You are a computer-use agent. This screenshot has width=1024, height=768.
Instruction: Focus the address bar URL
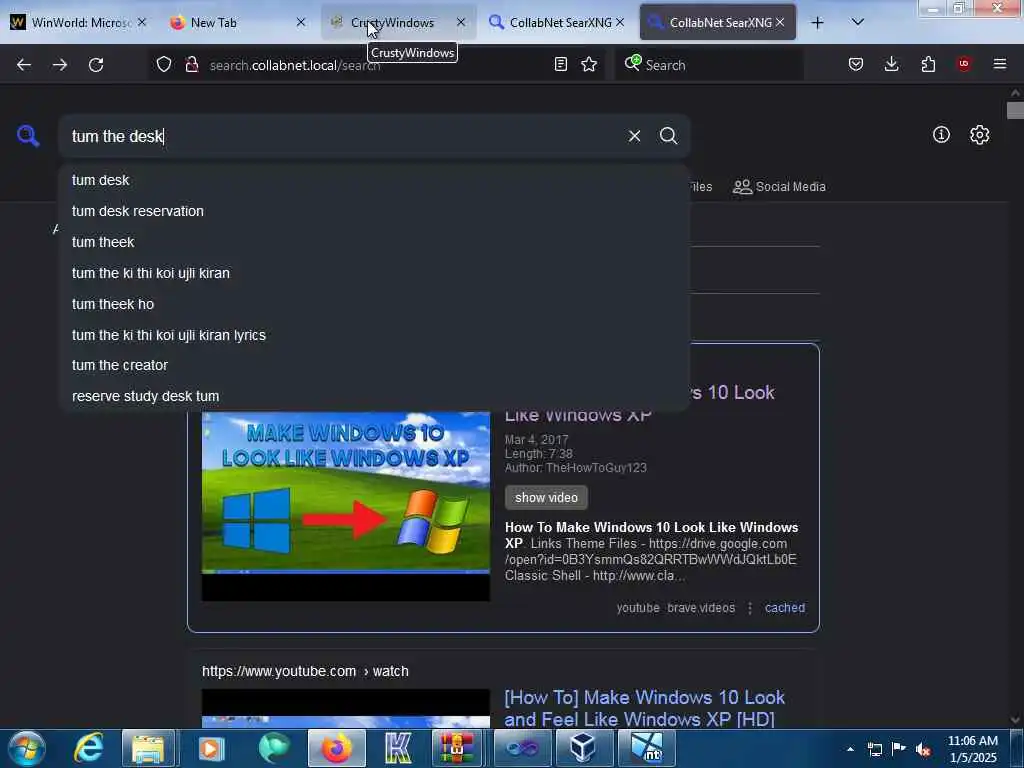376,65
